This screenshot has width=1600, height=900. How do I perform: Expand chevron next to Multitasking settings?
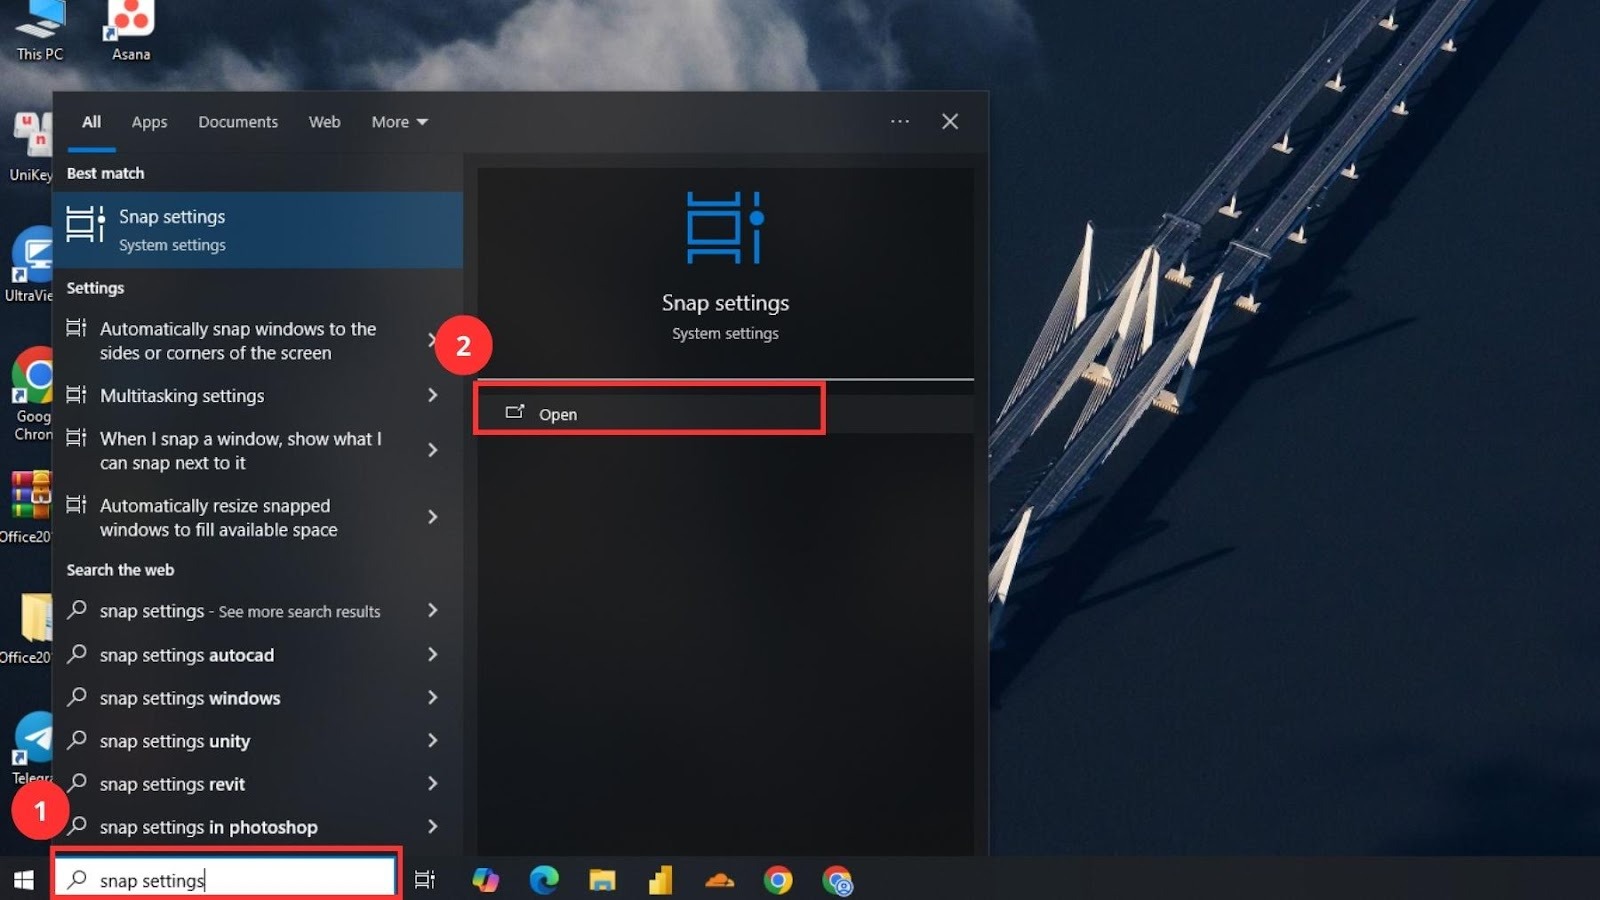pyautogui.click(x=433, y=396)
